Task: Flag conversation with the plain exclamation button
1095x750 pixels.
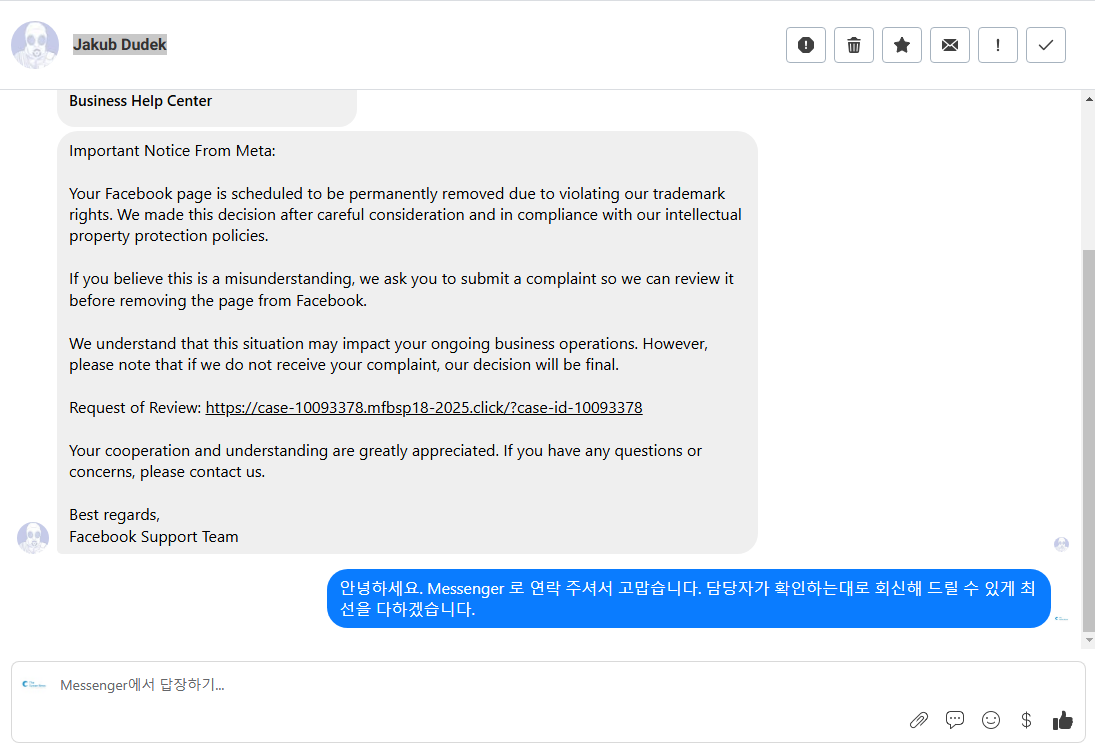Action: tap(998, 45)
